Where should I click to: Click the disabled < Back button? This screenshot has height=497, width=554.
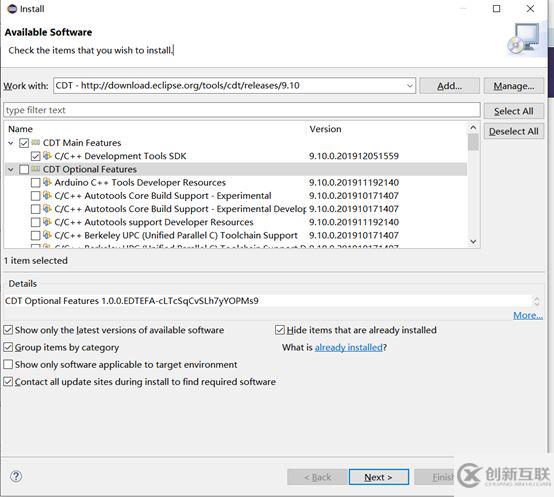[317, 477]
